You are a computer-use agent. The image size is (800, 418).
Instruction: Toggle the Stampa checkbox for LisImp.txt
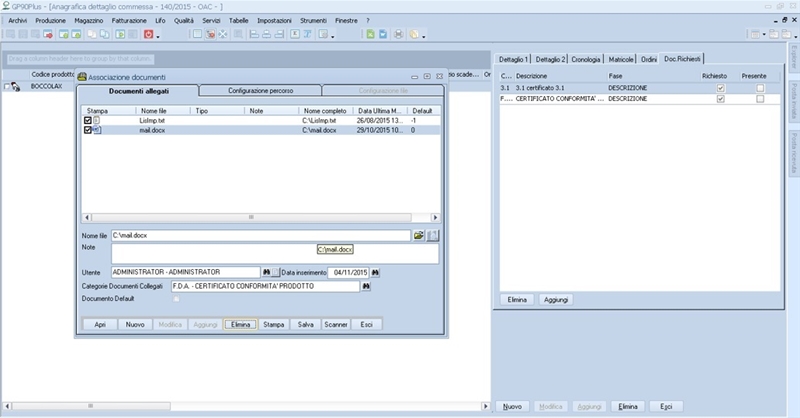click(88, 120)
